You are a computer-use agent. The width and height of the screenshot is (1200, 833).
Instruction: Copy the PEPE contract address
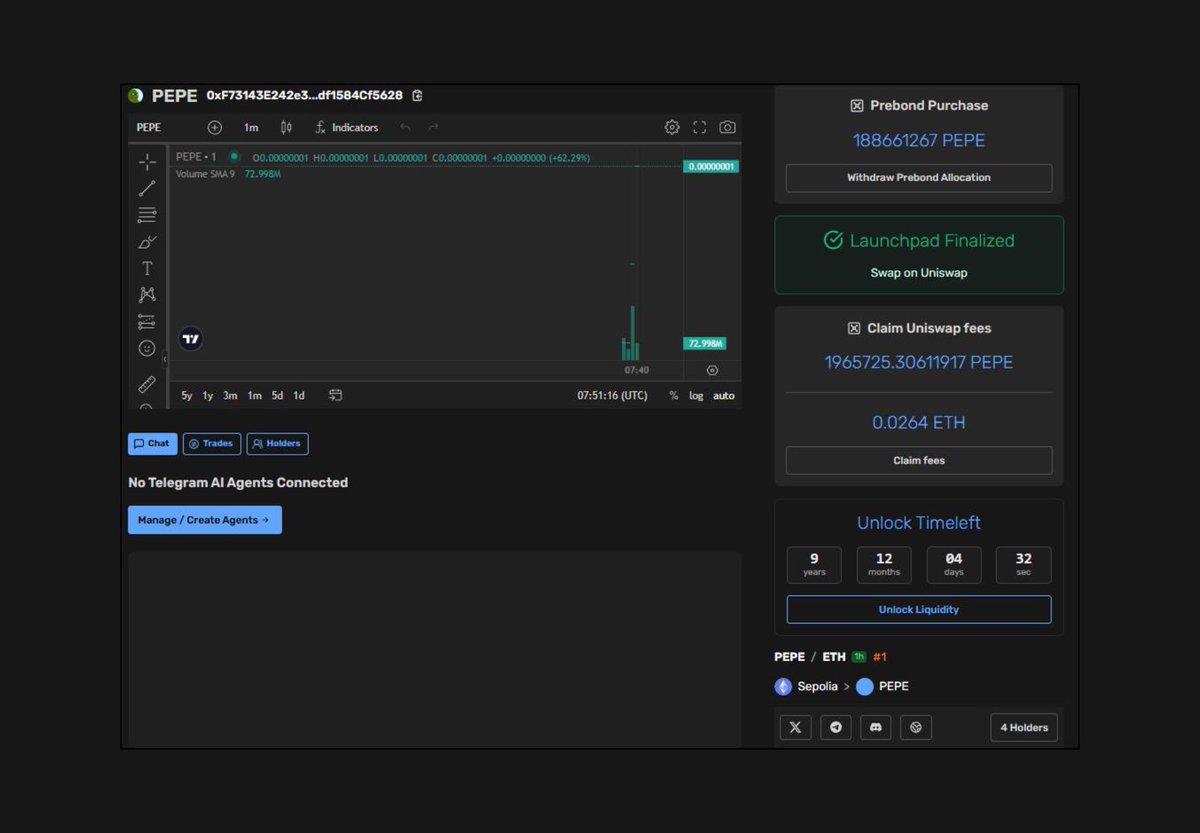(417, 96)
